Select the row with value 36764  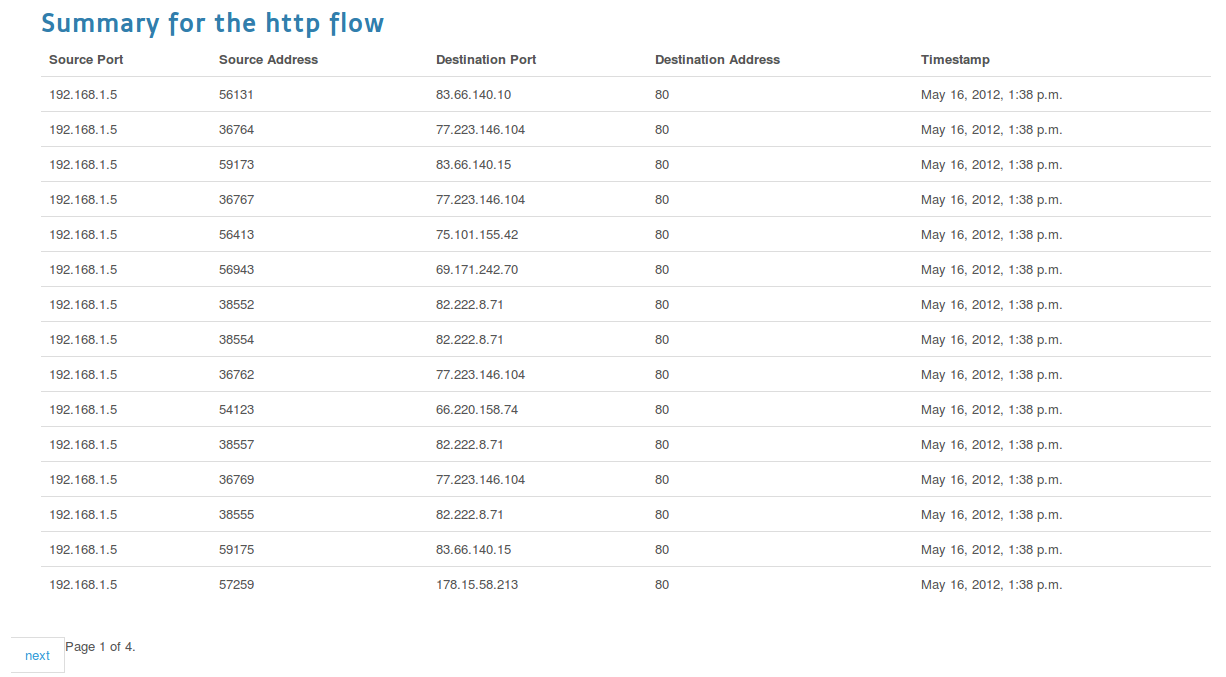(625, 129)
